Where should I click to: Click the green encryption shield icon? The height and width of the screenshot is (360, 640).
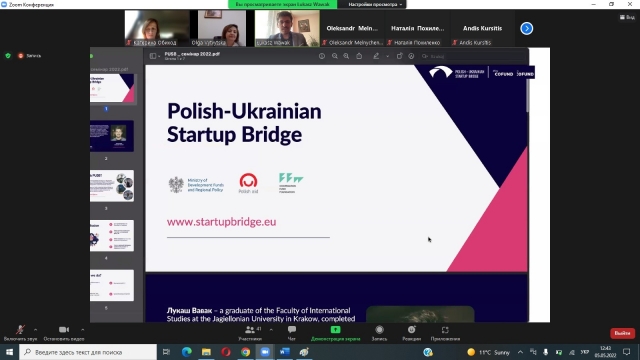point(8,56)
